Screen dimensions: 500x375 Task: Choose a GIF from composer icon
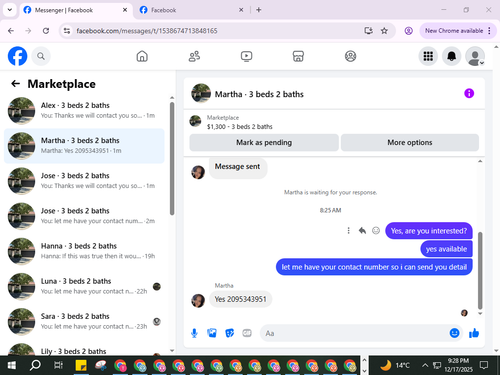(247, 333)
